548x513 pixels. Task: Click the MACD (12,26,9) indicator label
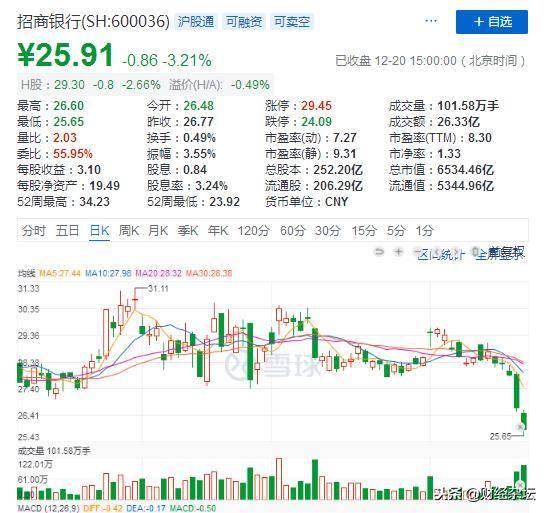[x=49, y=508]
